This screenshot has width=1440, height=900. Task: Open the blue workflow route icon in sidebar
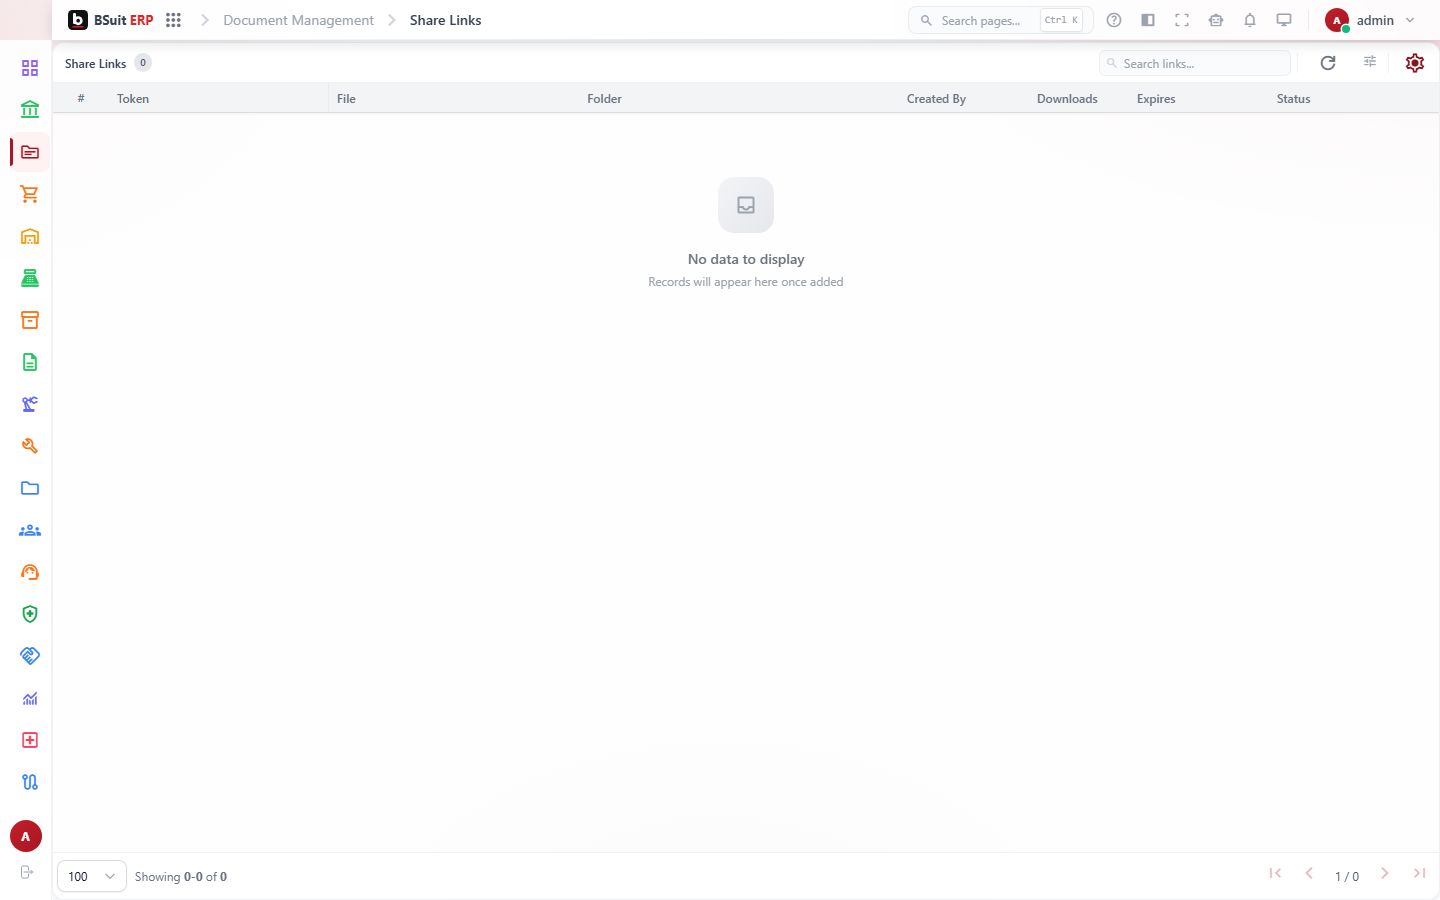(x=30, y=782)
